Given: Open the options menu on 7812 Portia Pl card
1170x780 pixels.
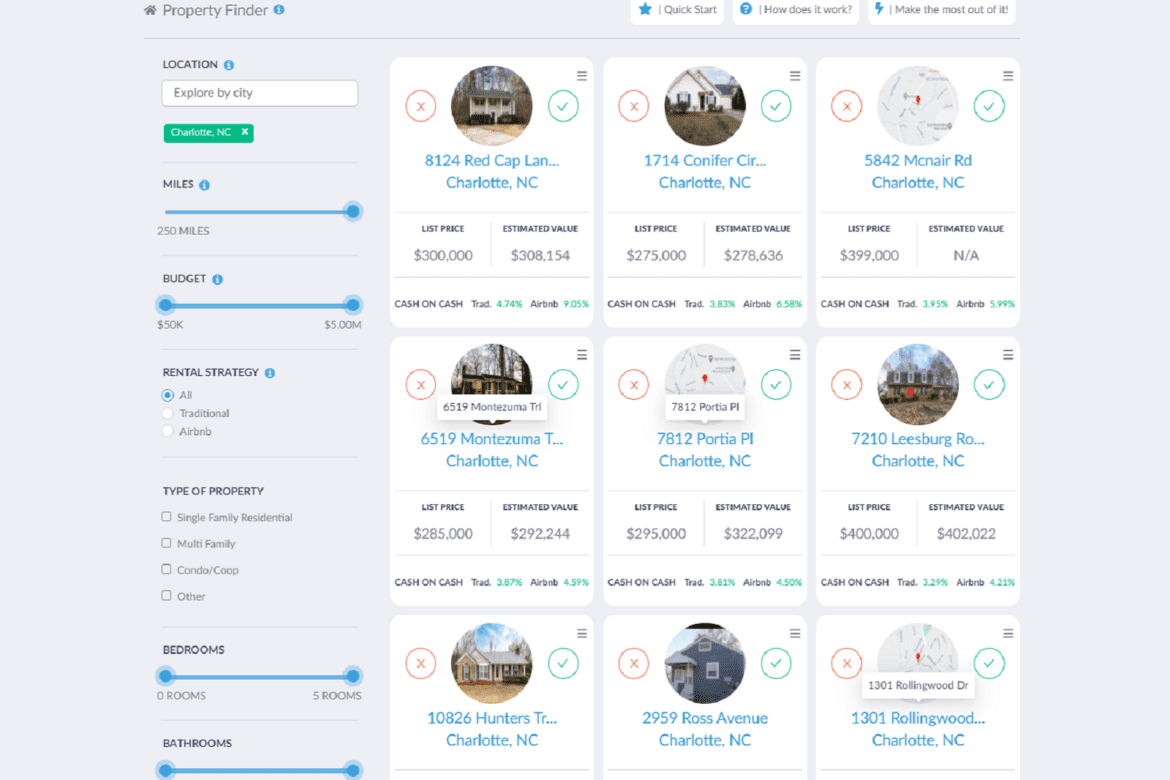Looking at the screenshot, I should pyautogui.click(x=794, y=353).
